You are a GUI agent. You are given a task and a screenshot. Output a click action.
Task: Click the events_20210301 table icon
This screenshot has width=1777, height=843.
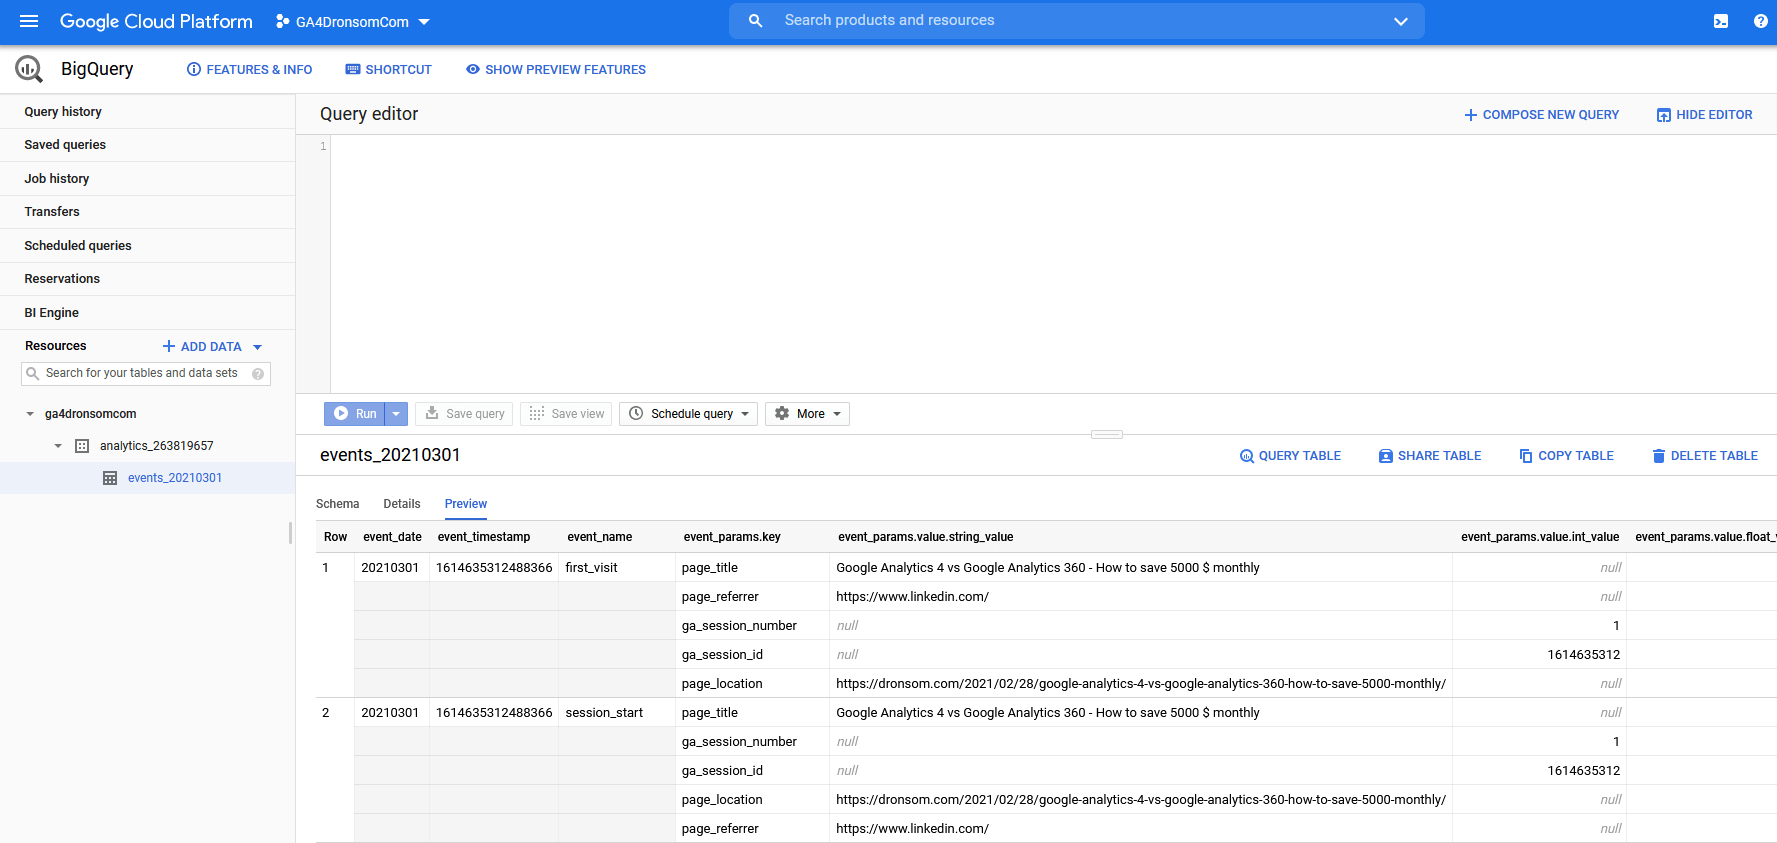click(110, 478)
